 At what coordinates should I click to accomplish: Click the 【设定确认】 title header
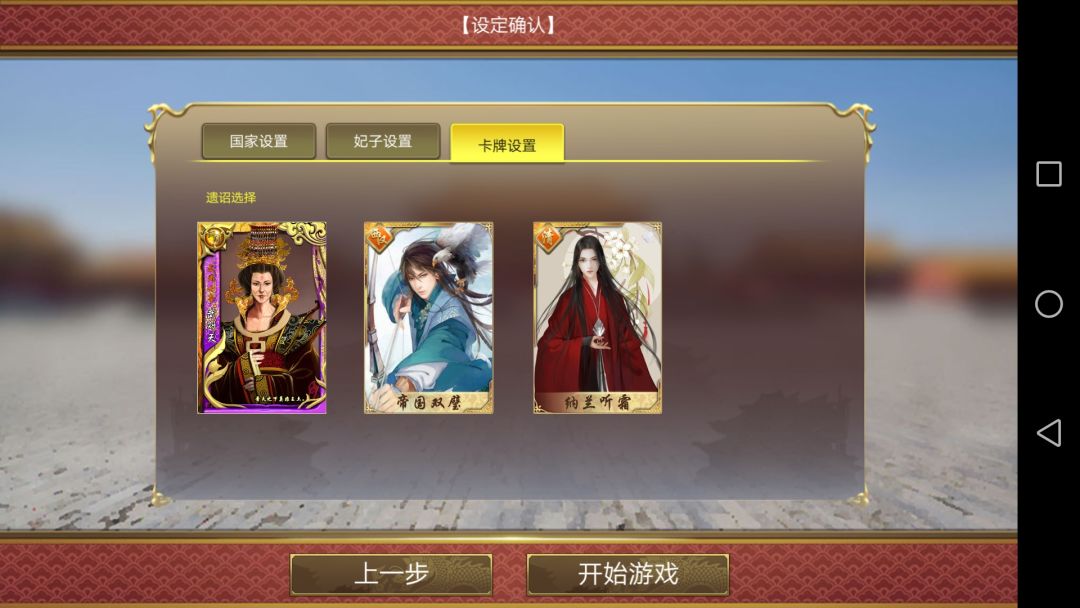[x=508, y=25]
